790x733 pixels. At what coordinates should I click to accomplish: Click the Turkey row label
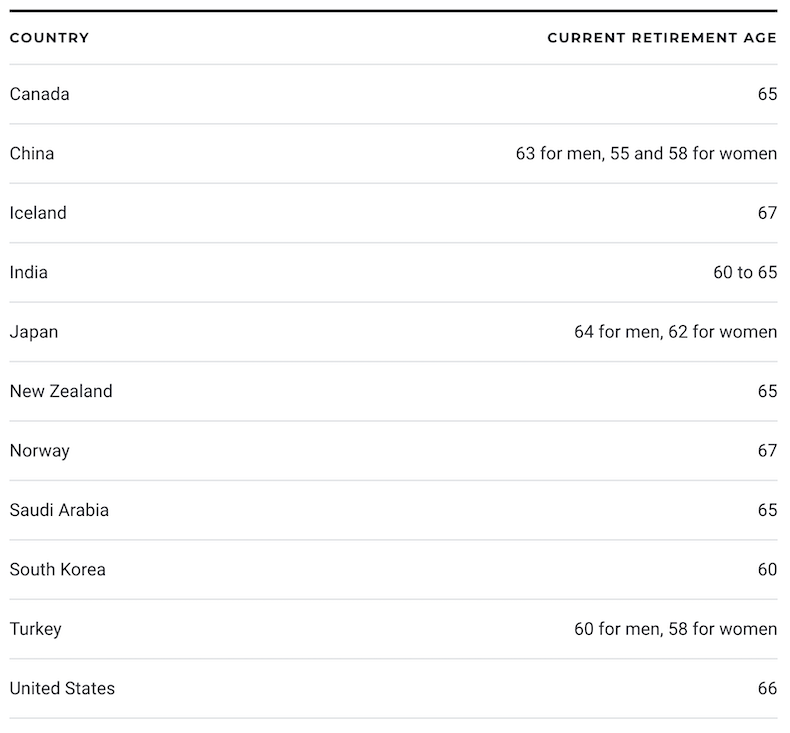tap(35, 629)
